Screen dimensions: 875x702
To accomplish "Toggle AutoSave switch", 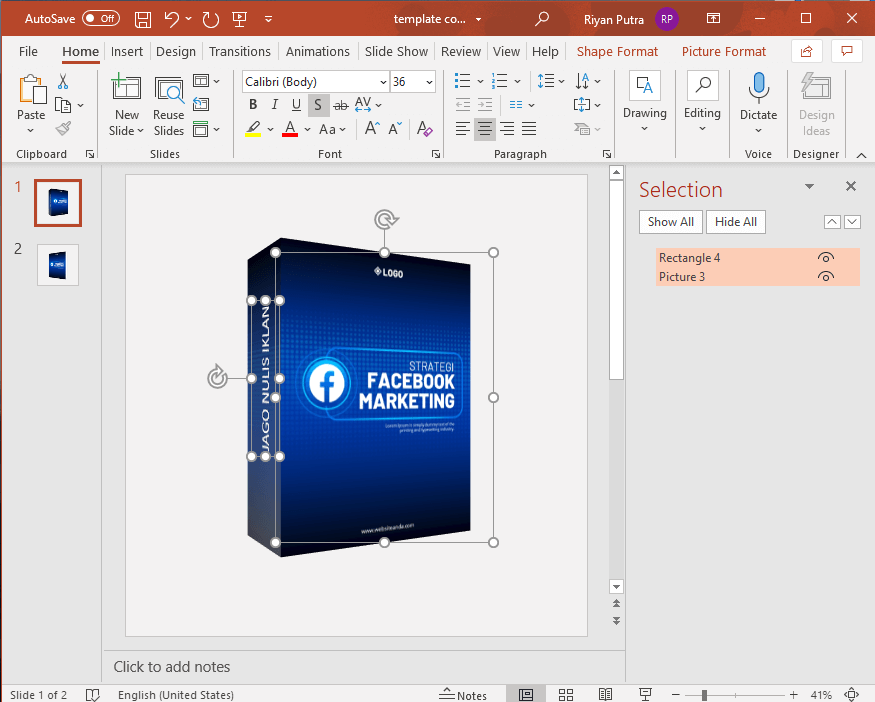I will tap(100, 18).
